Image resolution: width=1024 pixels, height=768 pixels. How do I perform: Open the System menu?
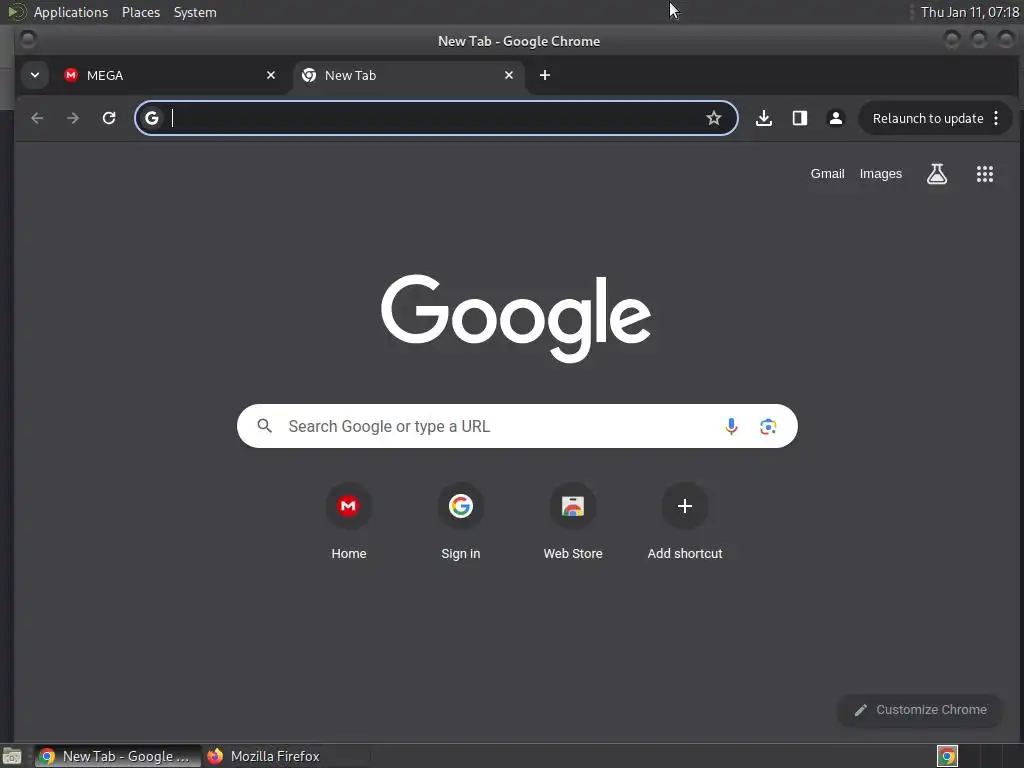tap(195, 12)
